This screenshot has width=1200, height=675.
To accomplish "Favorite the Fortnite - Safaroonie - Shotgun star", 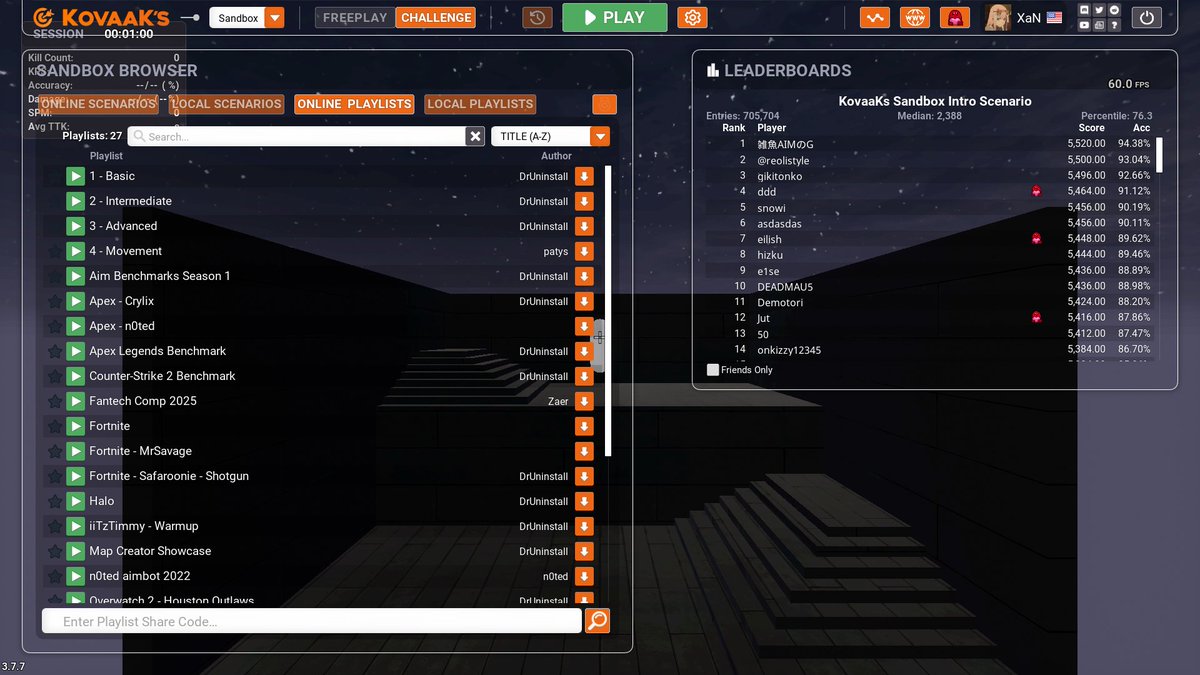I will click(x=54, y=476).
